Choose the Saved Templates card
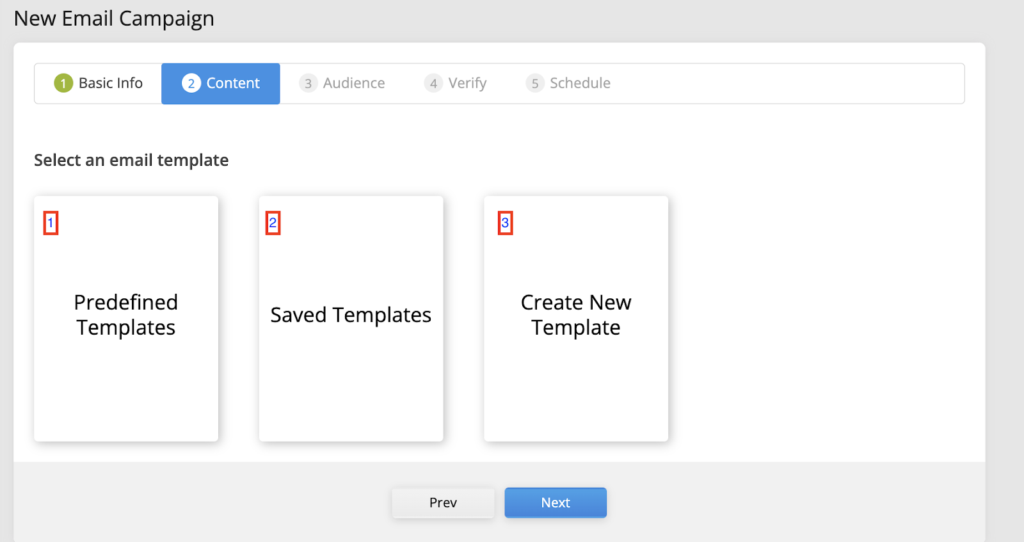The width and height of the screenshot is (1024, 542). click(351, 319)
